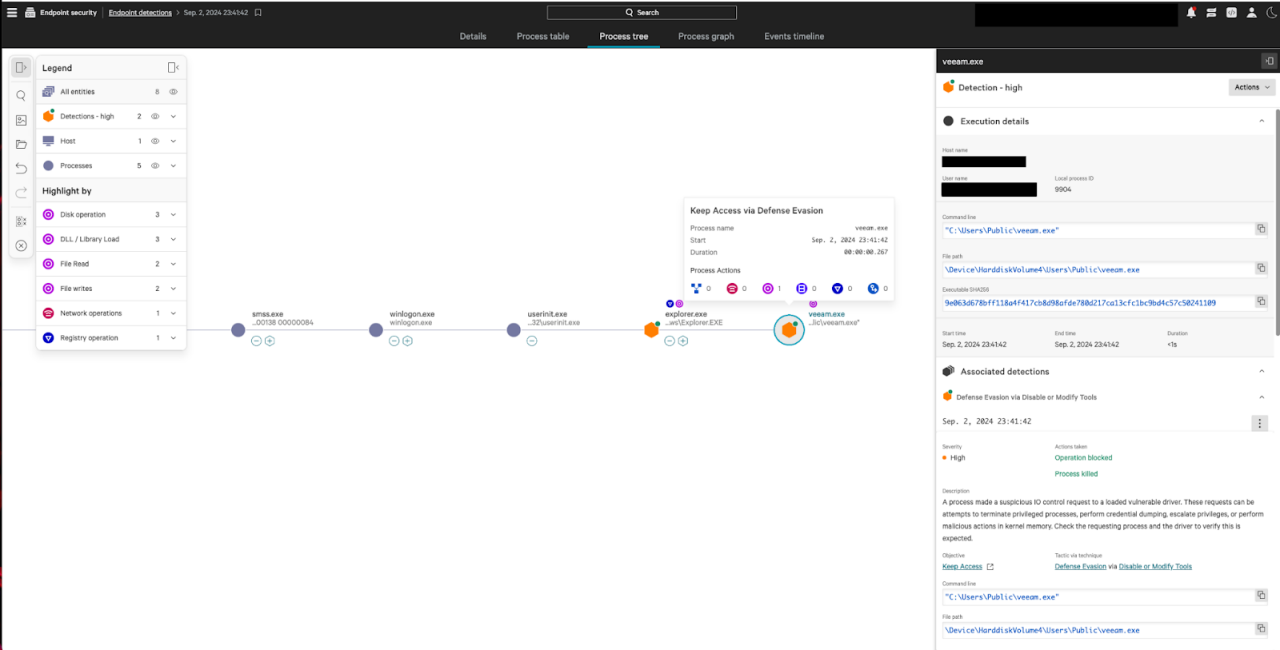Expand File writes highlight row
The width and height of the screenshot is (1280, 650).
[x=173, y=289]
